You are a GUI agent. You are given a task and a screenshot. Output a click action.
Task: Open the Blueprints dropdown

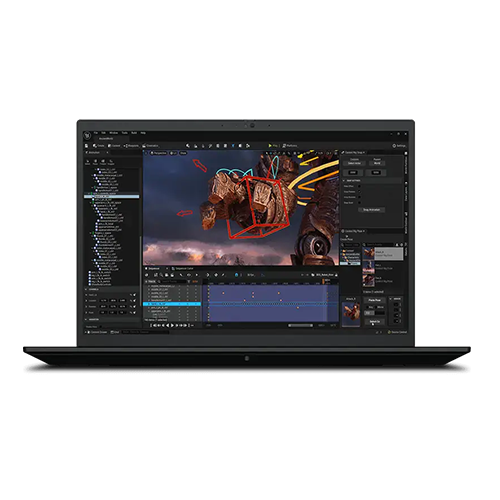[x=131, y=146]
